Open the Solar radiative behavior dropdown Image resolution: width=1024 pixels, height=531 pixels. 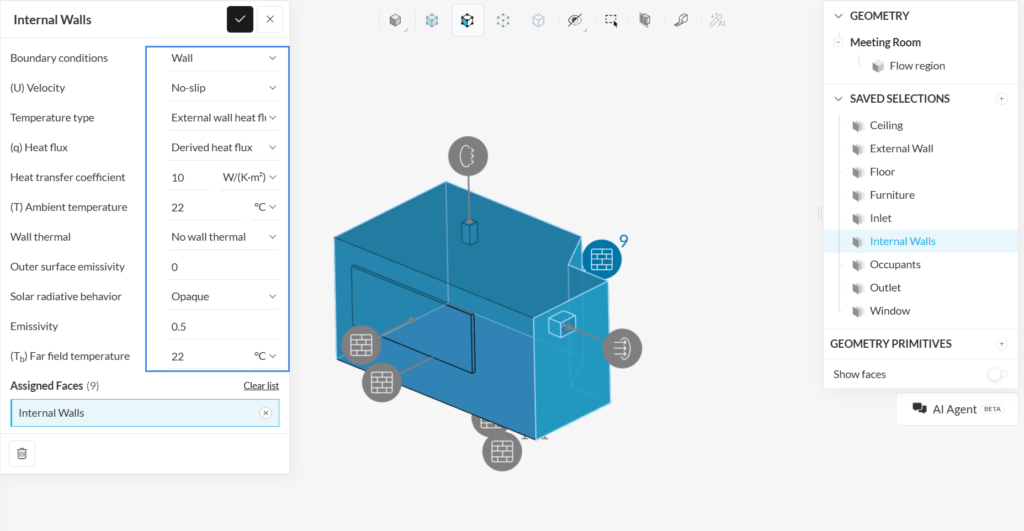click(223, 297)
